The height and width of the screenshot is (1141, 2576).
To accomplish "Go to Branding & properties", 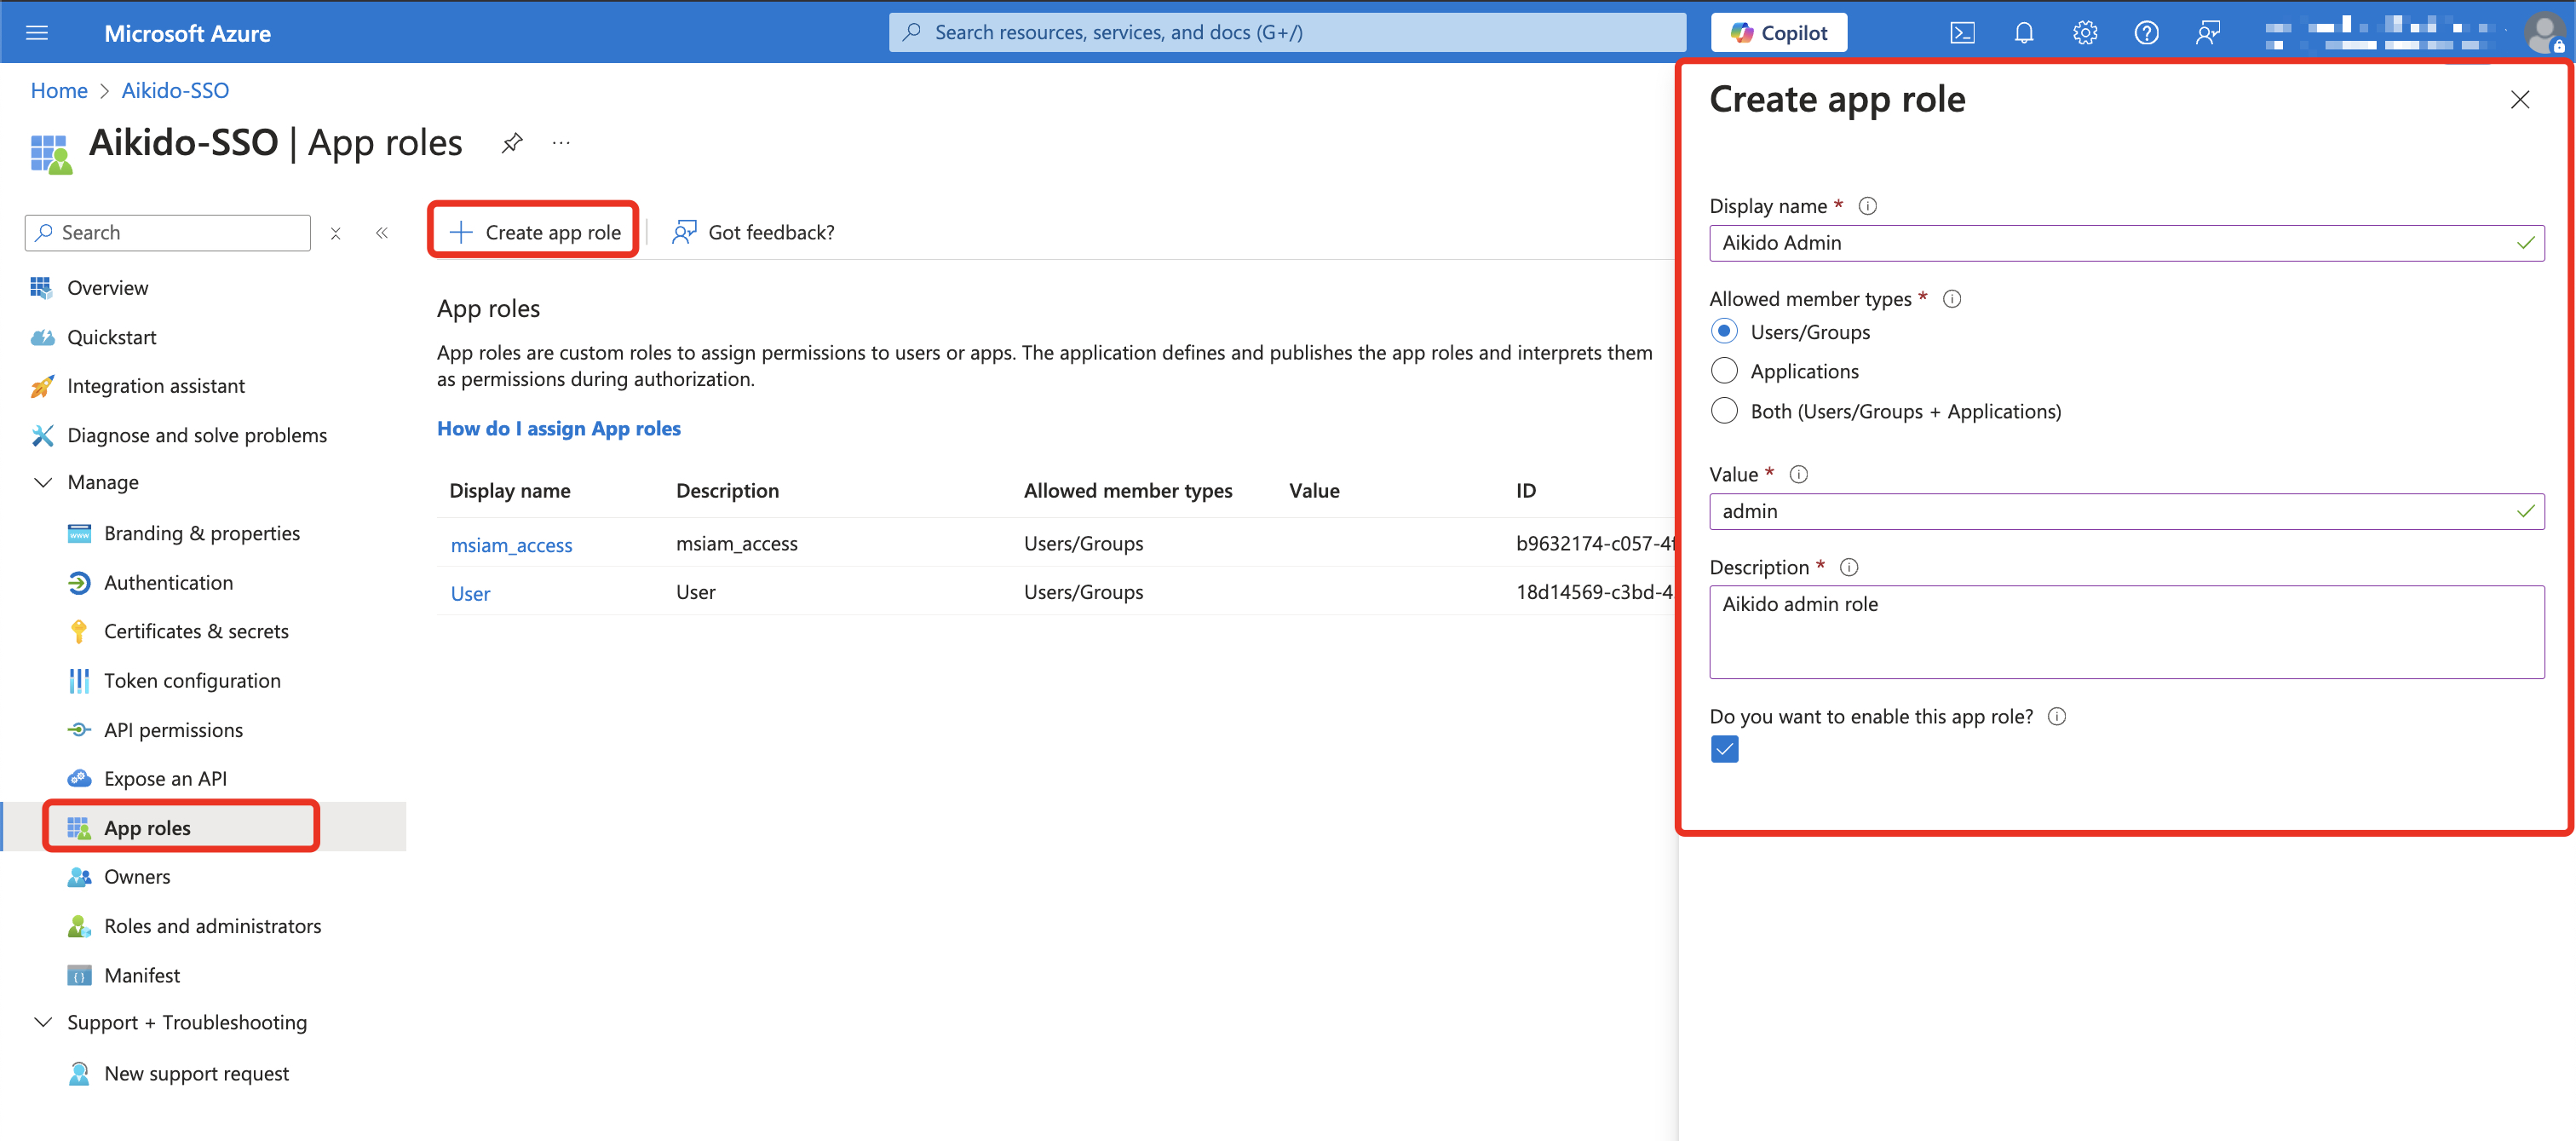I will pyautogui.click(x=204, y=533).
